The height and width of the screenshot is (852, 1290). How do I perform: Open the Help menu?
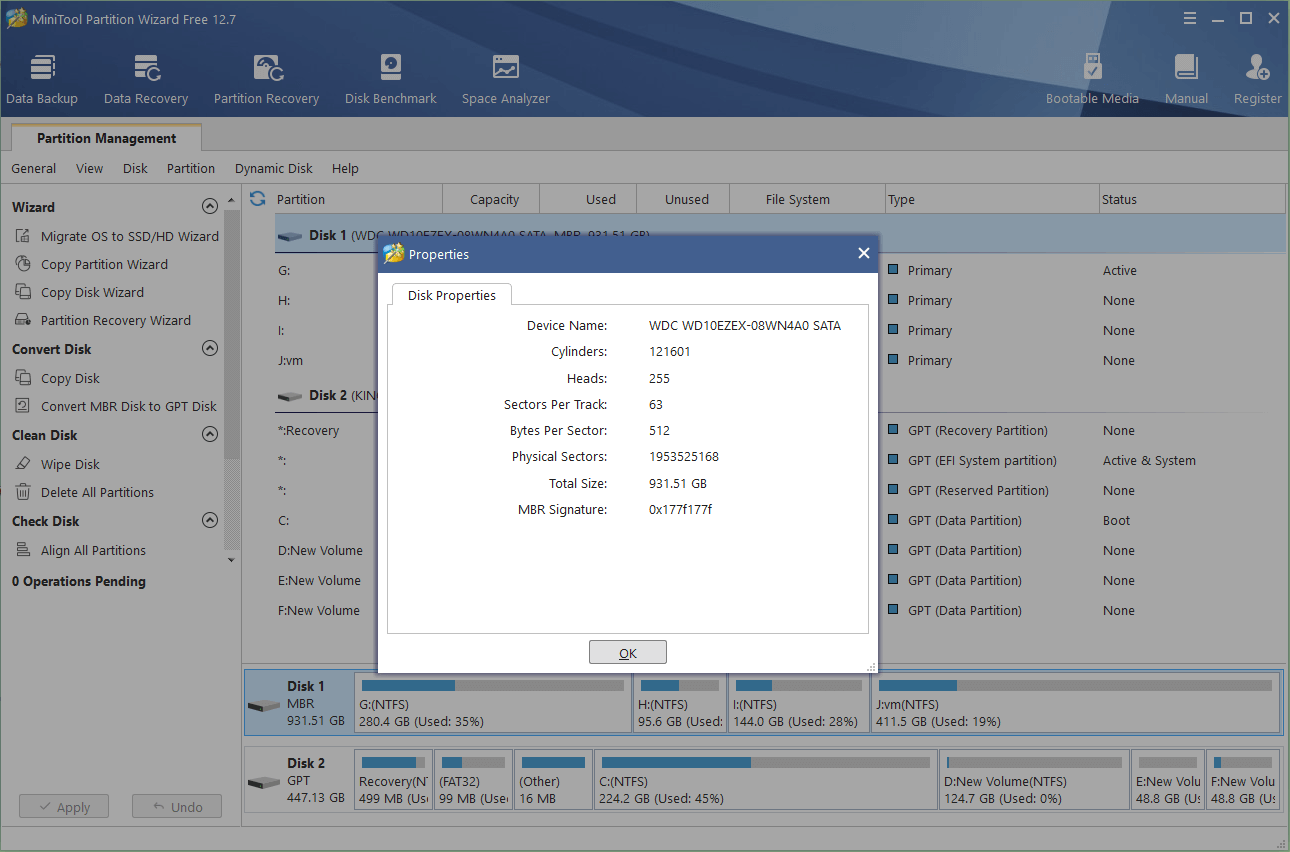click(345, 168)
